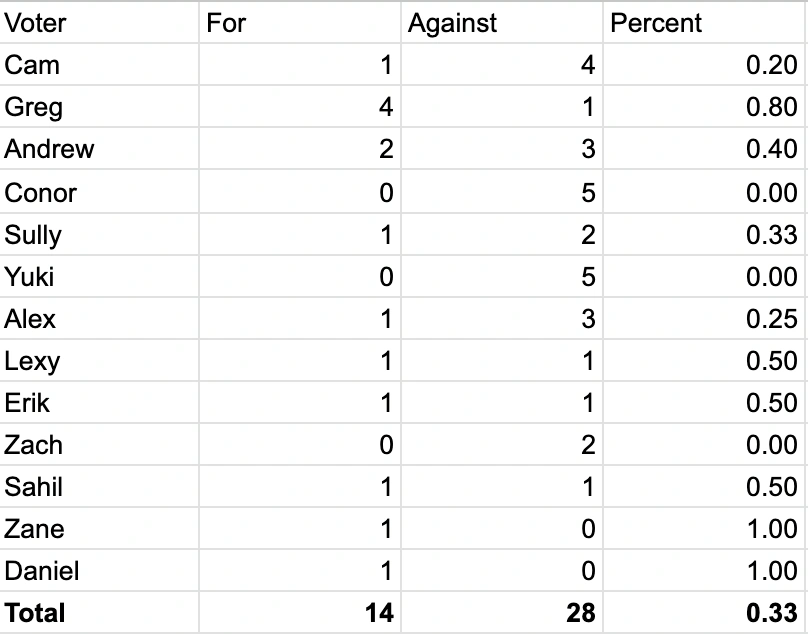Click the Total Against value 28

point(580,613)
